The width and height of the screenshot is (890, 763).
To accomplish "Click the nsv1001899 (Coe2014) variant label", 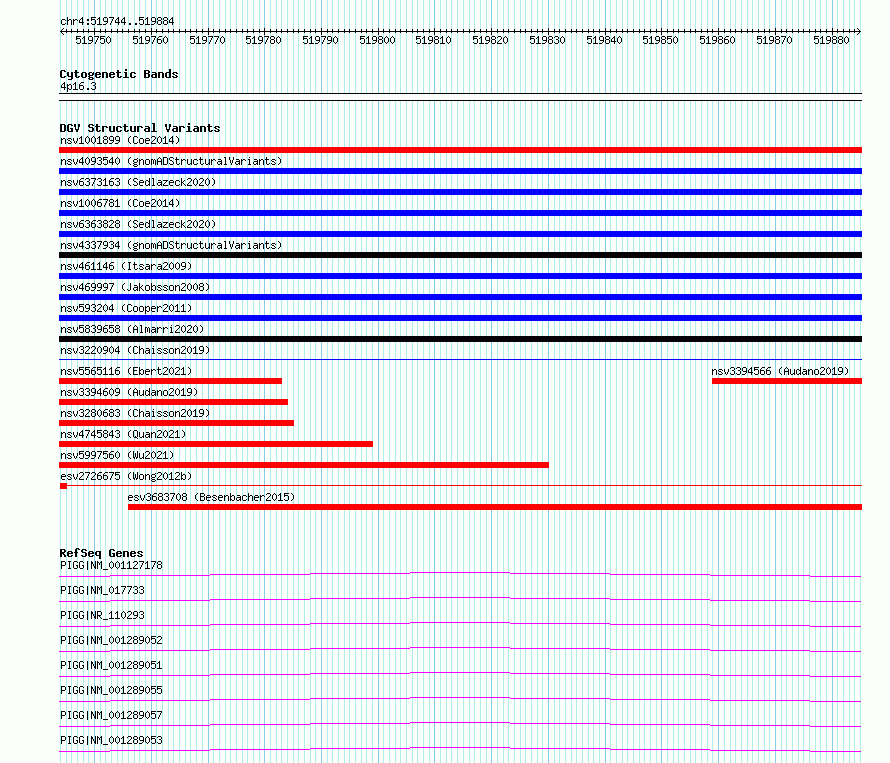I will click(120, 140).
